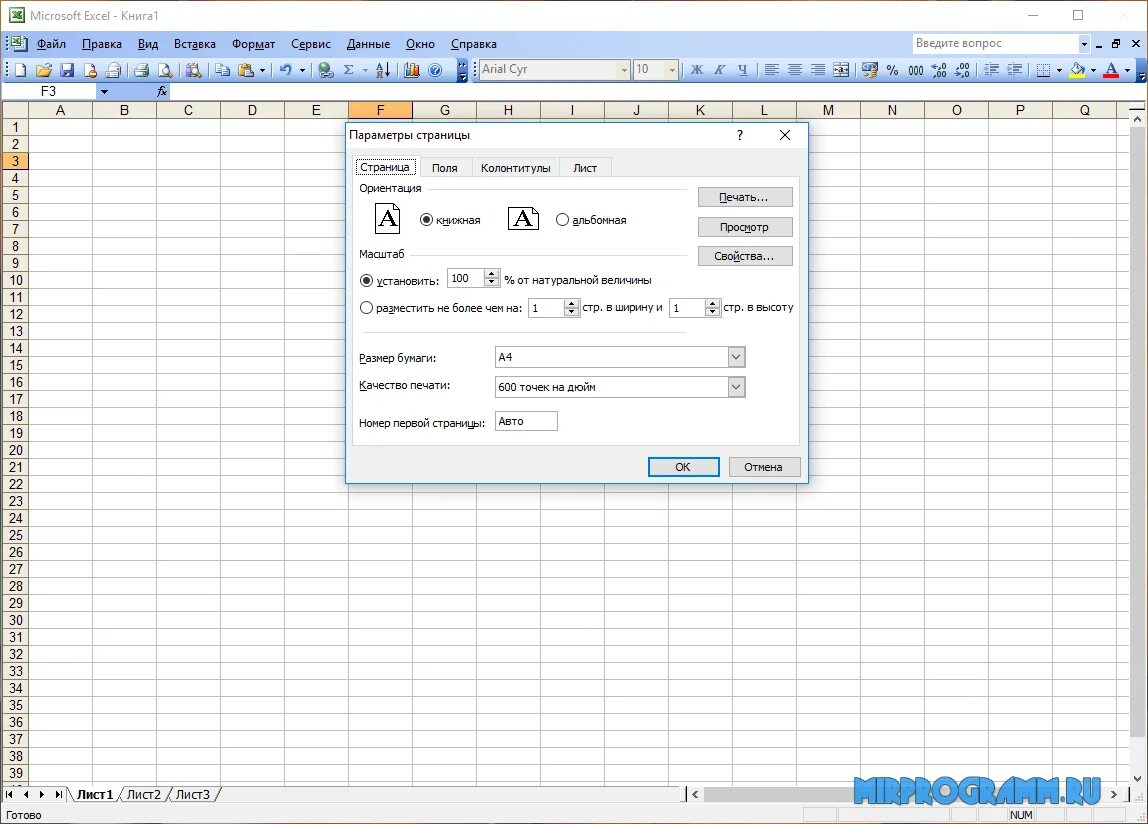This screenshot has height=824, width=1148.
Task: Click Increase Indent icon
Action: [x=1015, y=70]
